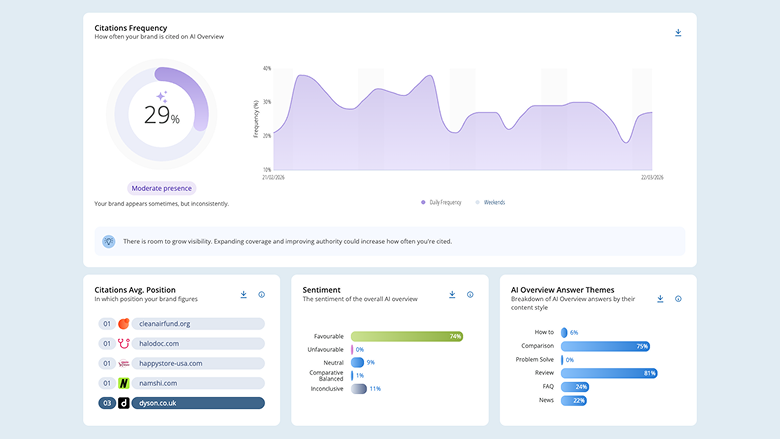The width and height of the screenshot is (780, 439).
Task: Click the Citations Frequency heading
Action: pyautogui.click(x=131, y=28)
